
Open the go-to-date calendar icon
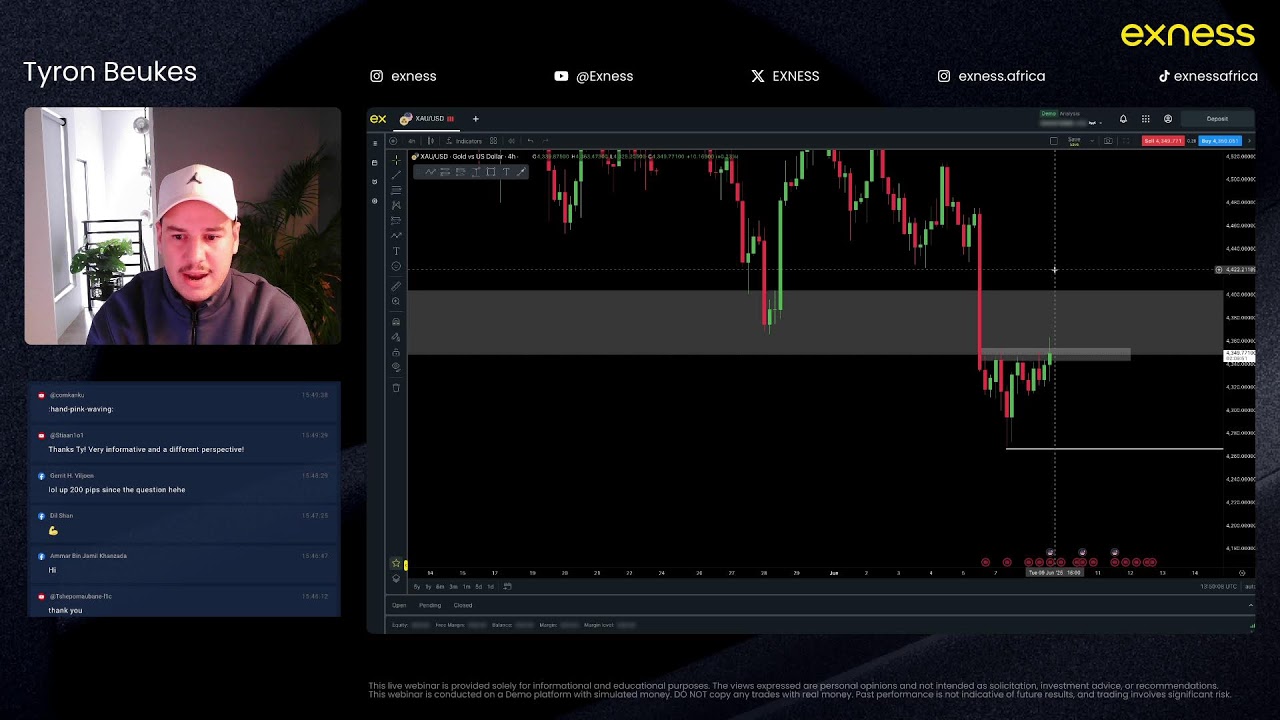tap(507, 587)
